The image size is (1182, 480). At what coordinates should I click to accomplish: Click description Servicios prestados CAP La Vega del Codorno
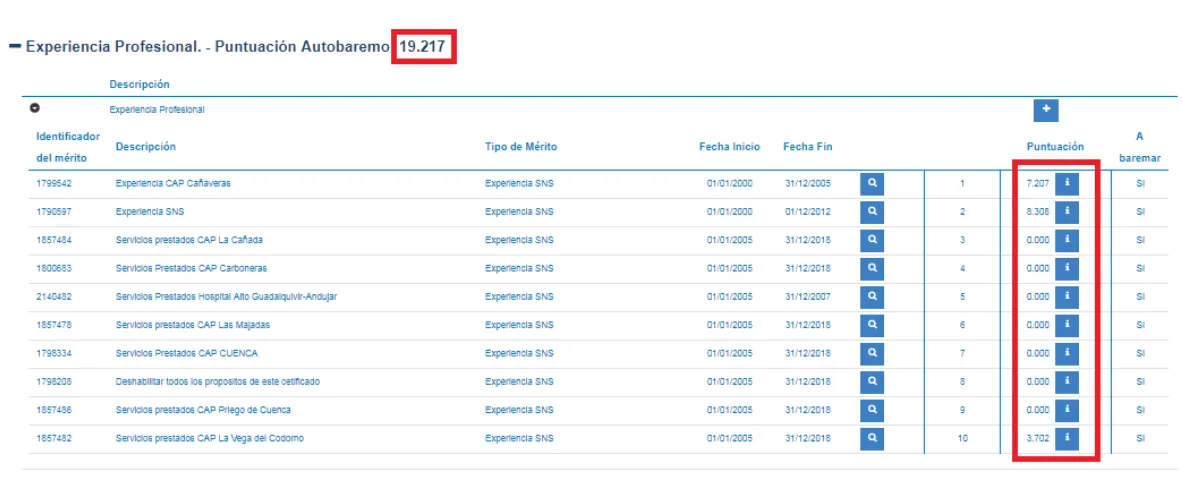[x=210, y=438]
